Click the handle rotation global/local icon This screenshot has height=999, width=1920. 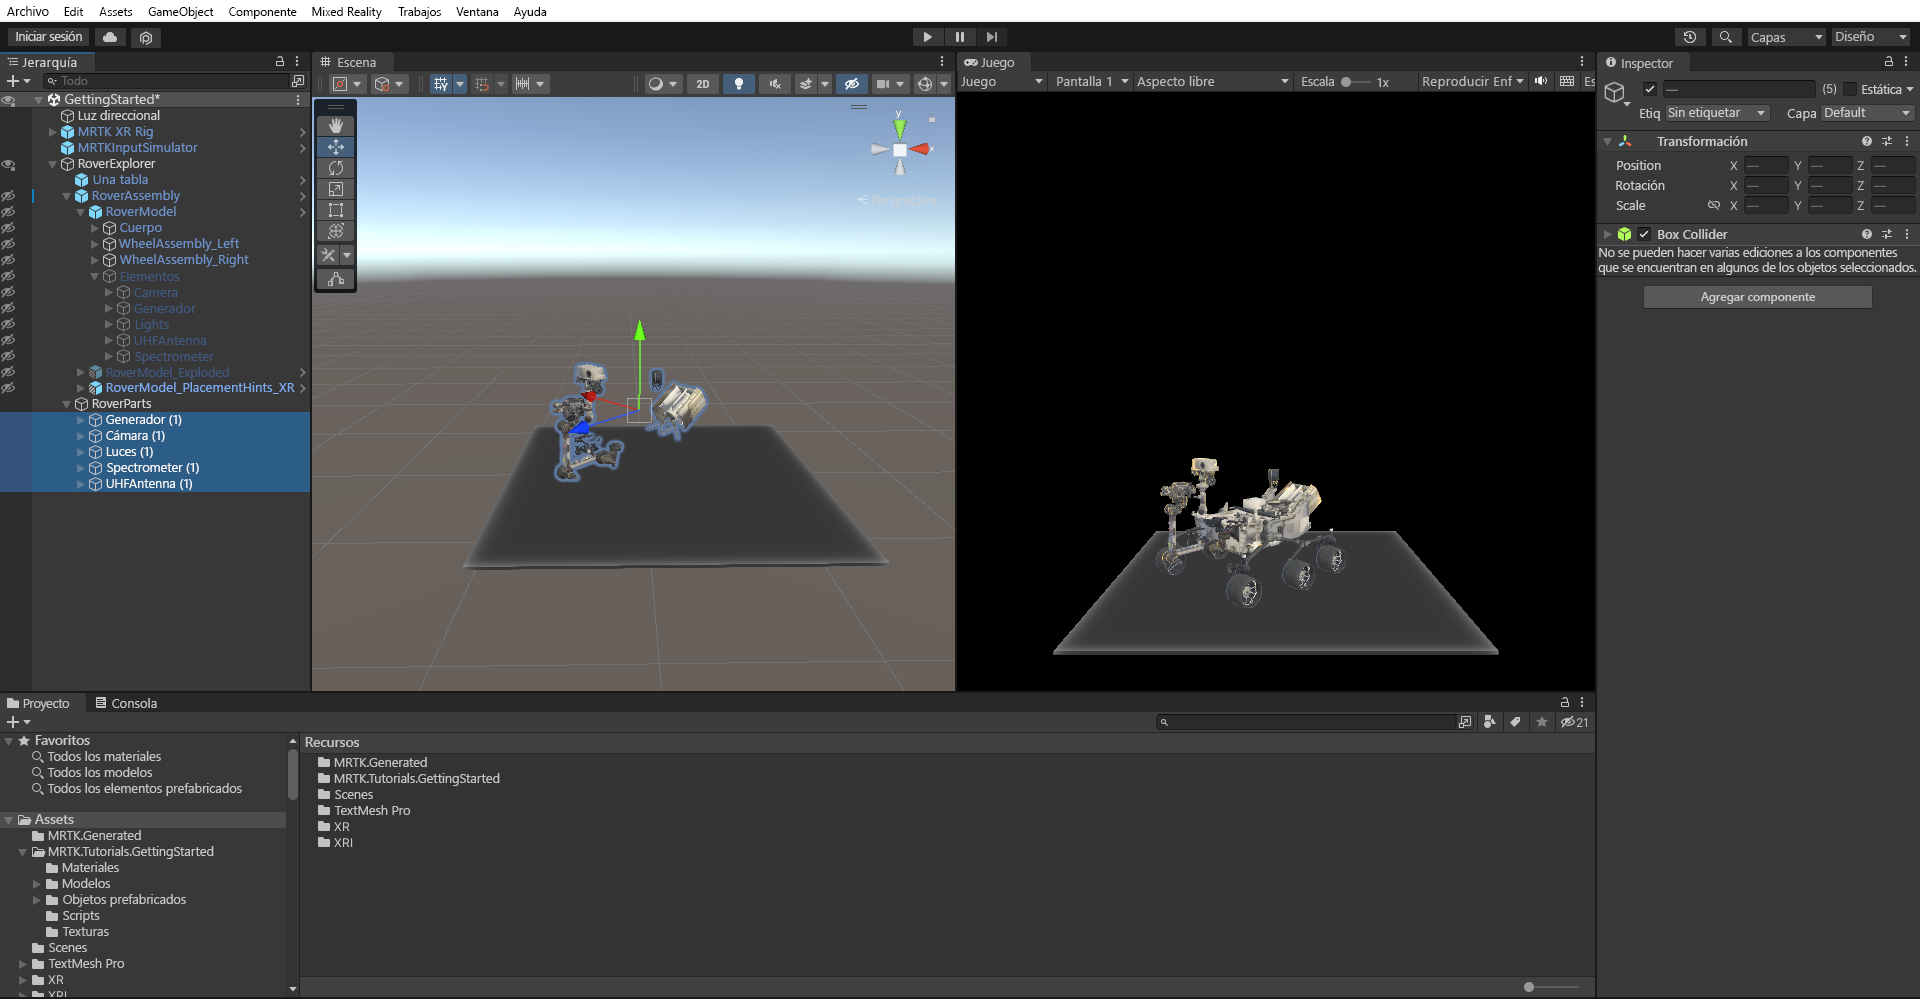382,84
